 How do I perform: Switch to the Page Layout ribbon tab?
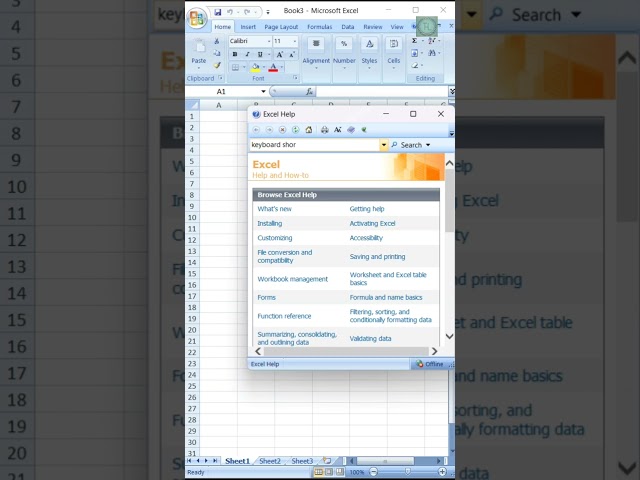click(x=281, y=27)
